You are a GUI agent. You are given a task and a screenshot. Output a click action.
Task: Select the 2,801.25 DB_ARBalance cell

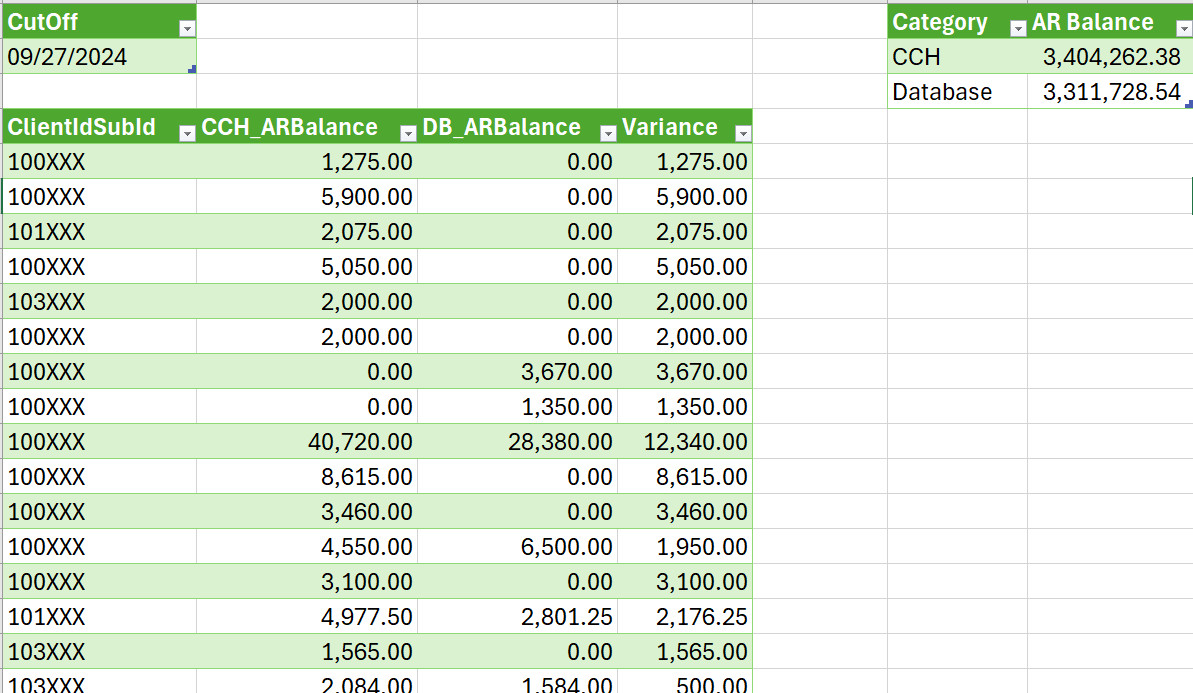pyautogui.click(x=517, y=616)
